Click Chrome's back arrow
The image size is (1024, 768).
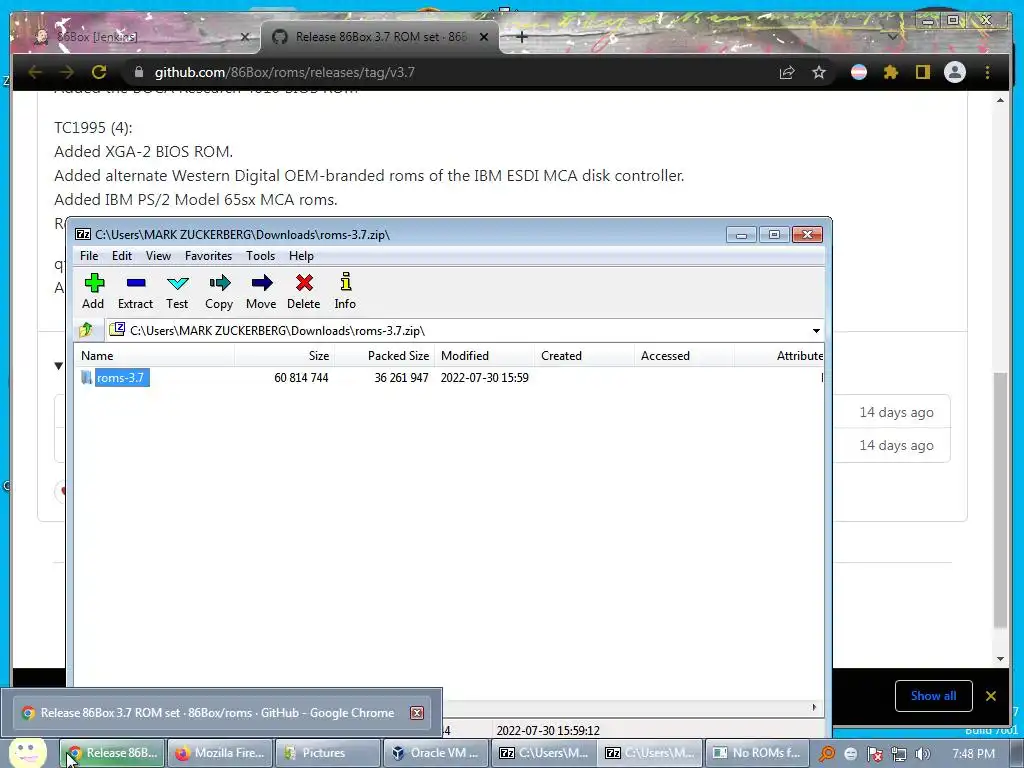35,72
